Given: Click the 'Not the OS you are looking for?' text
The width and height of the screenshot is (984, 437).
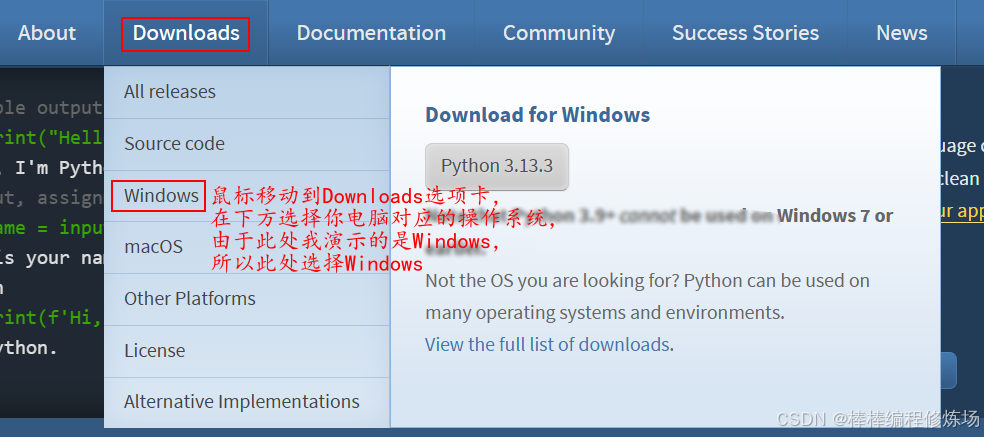Looking at the screenshot, I should 552,280.
